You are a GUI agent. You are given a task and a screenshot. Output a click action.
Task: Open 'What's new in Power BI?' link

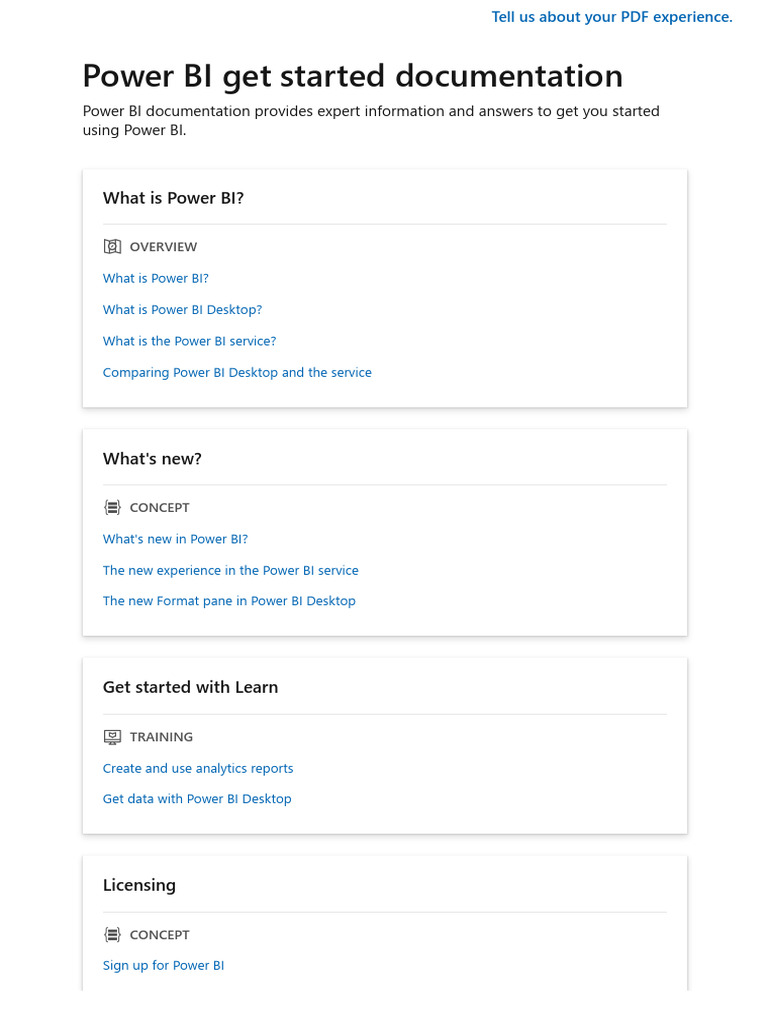click(x=175, y=539)
